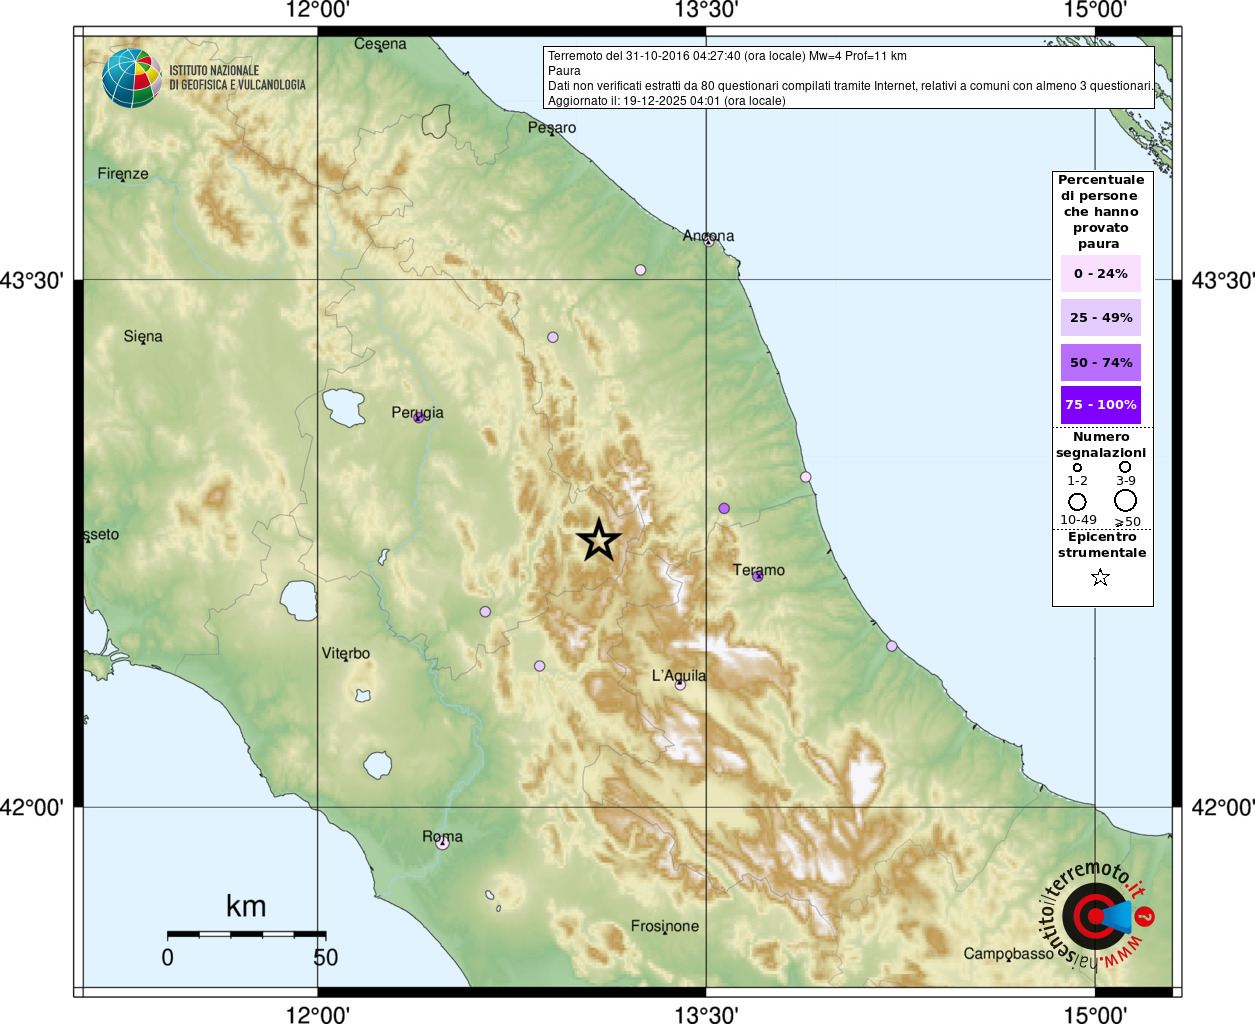Click the 'Istituto Nazionale di Geofisica' text
Viewport: 1255px width, 1024px height.
tap(237, 78)
